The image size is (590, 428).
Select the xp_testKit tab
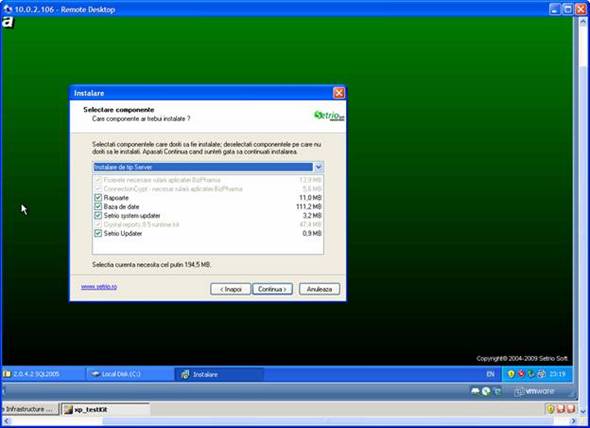(105, 410)
